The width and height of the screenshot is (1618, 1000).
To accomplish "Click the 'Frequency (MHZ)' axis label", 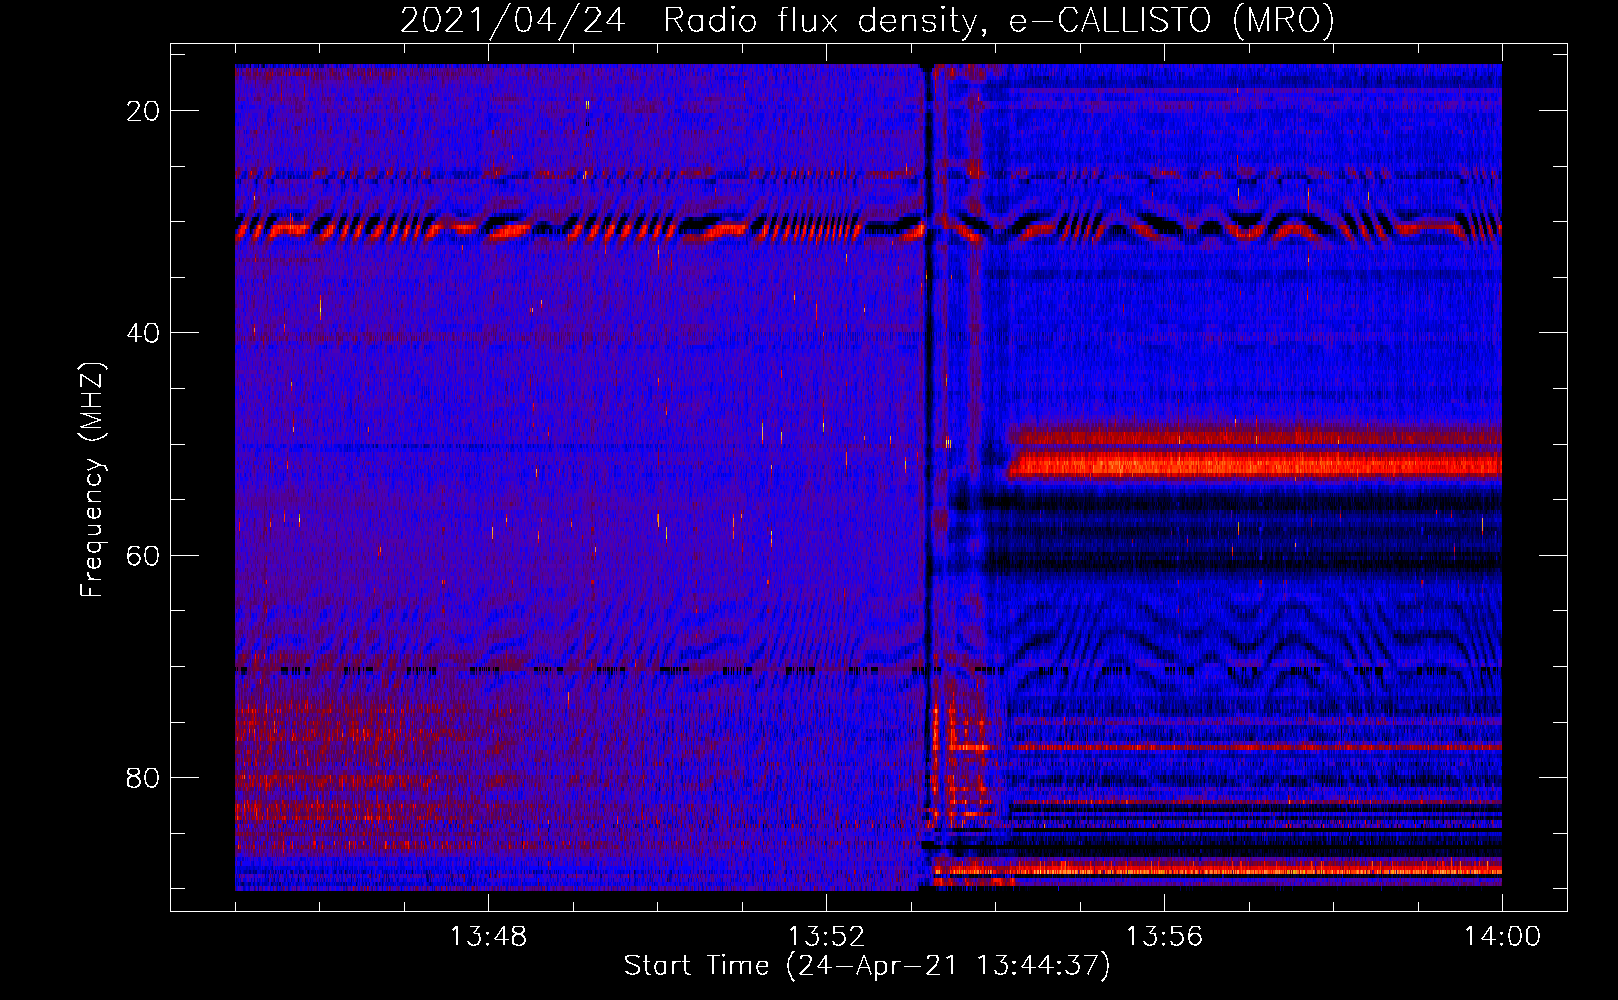I will click(x=92, y=479).
